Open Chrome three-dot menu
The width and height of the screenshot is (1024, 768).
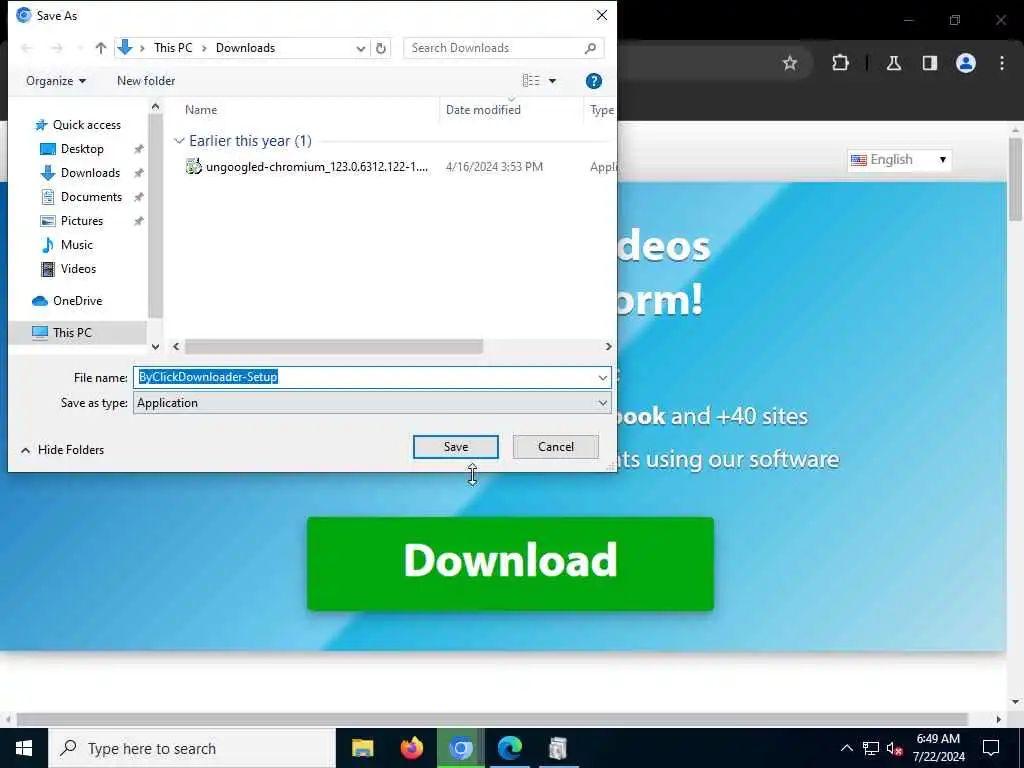[x=1002, y=63]
